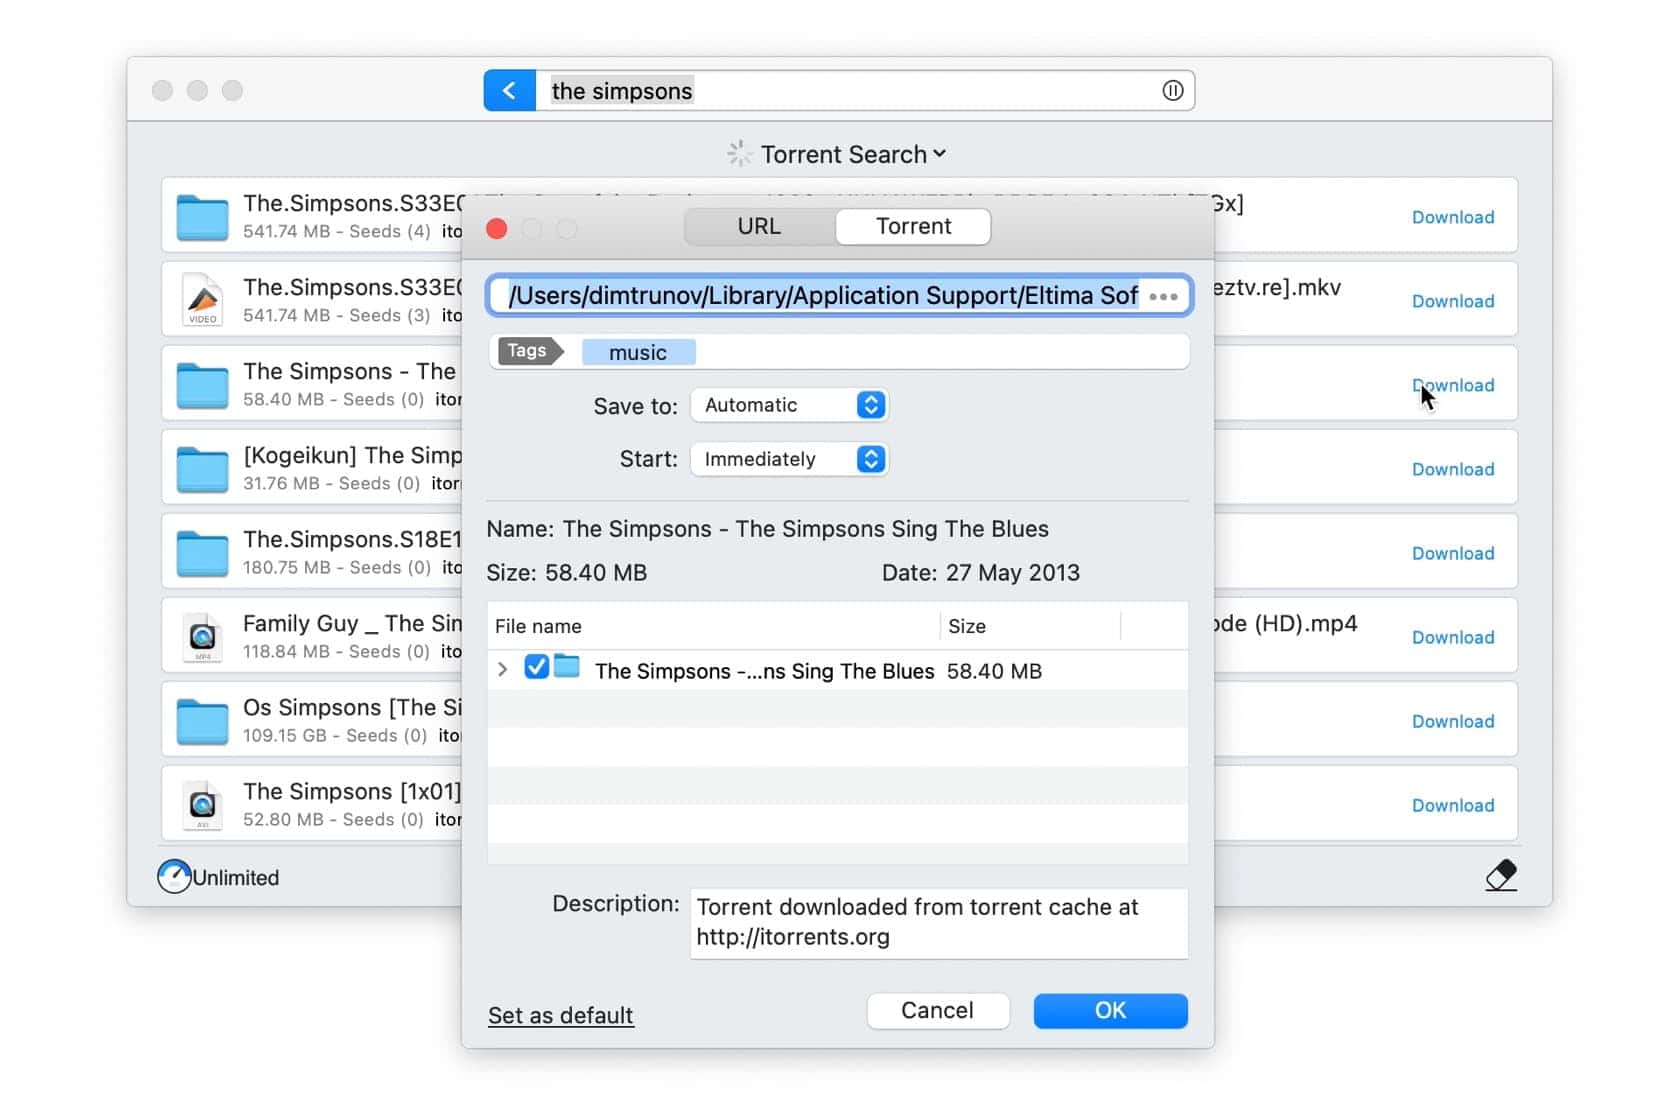
Task: Click the back arrow in the search bar
Action: [x=510, y=90]
